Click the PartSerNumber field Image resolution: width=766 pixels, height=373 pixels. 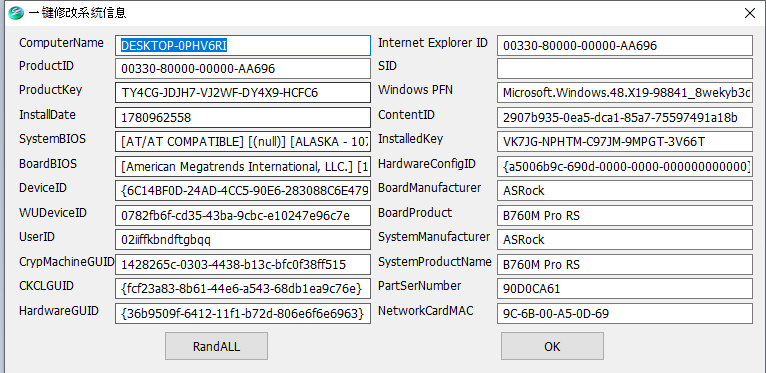(625, 289)
